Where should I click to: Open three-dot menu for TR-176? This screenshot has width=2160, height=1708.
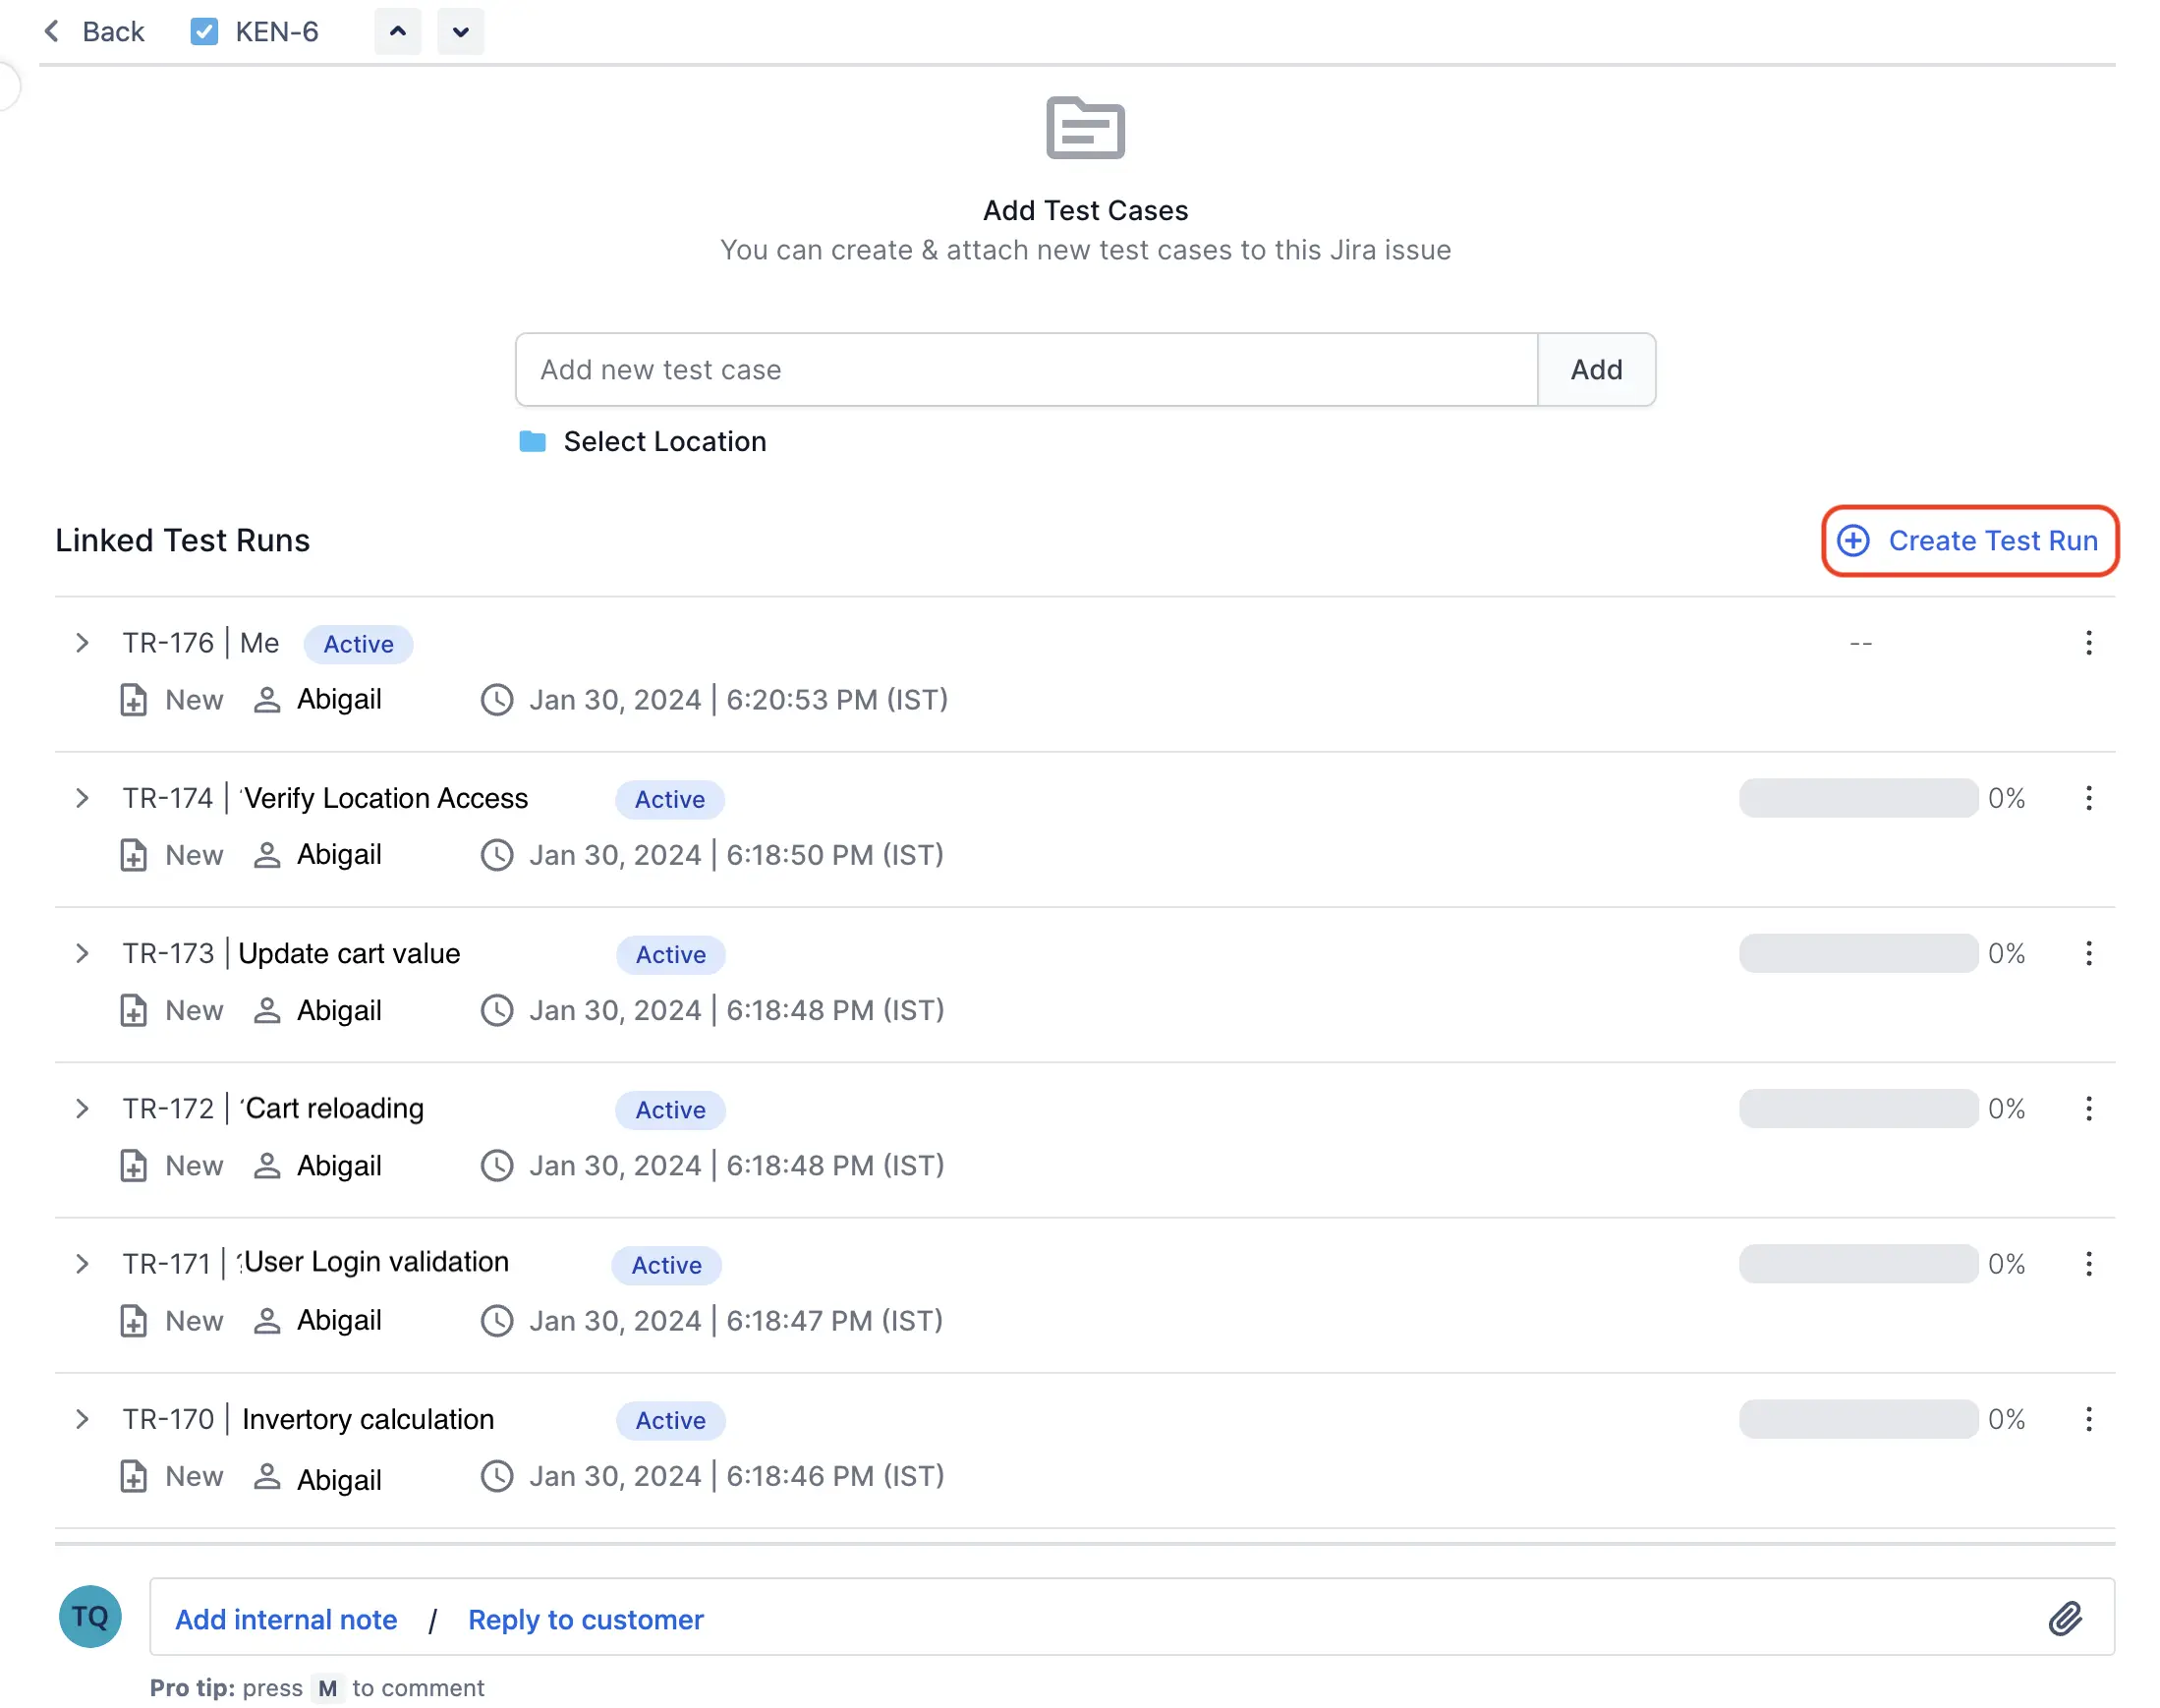coord(2088,643)
